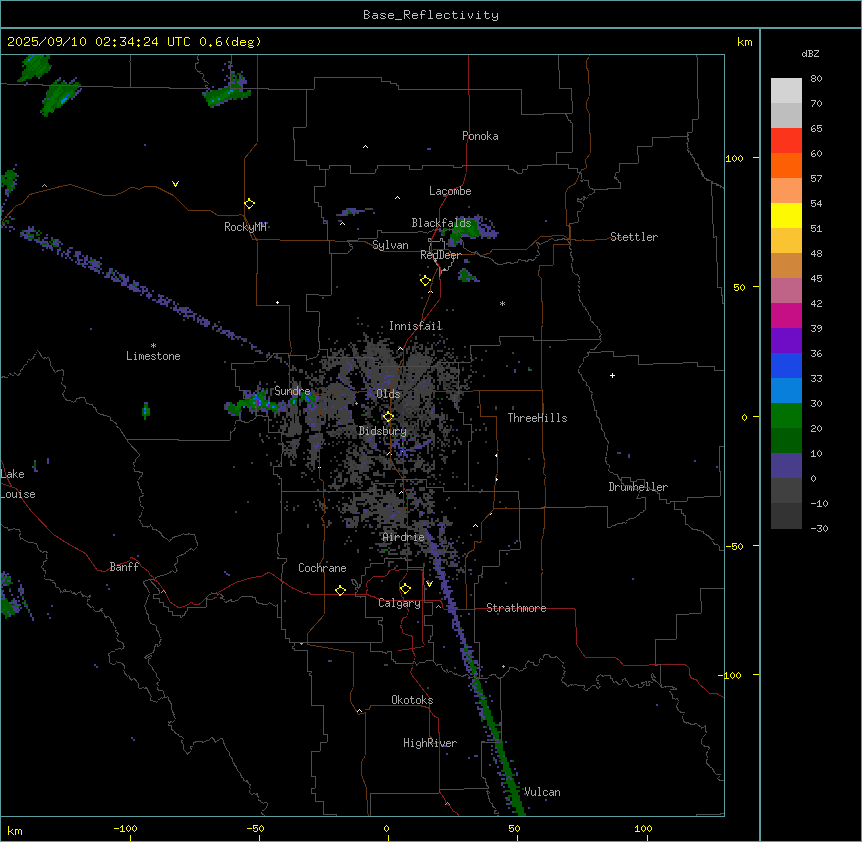The width and height of the screenshot is (862, 842).
Task: Click the -100 tick on bottom km axis
Action: (x=126, y=828)
